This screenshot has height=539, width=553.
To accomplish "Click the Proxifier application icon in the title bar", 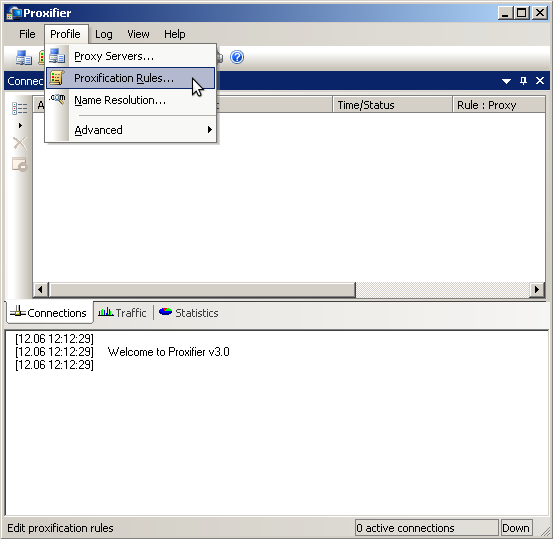I will click(x=14, y=13).
